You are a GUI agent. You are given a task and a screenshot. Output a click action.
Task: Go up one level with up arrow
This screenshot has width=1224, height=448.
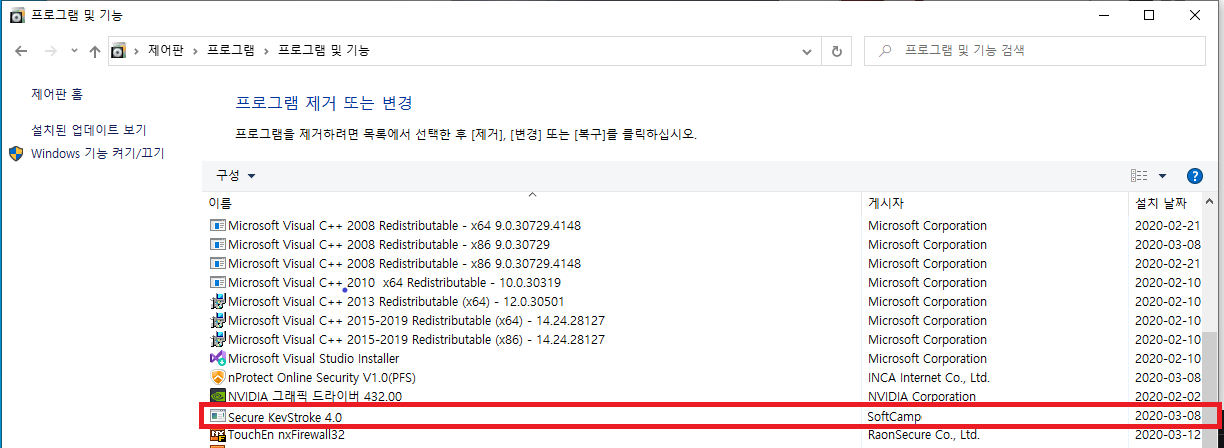point(95,50)
